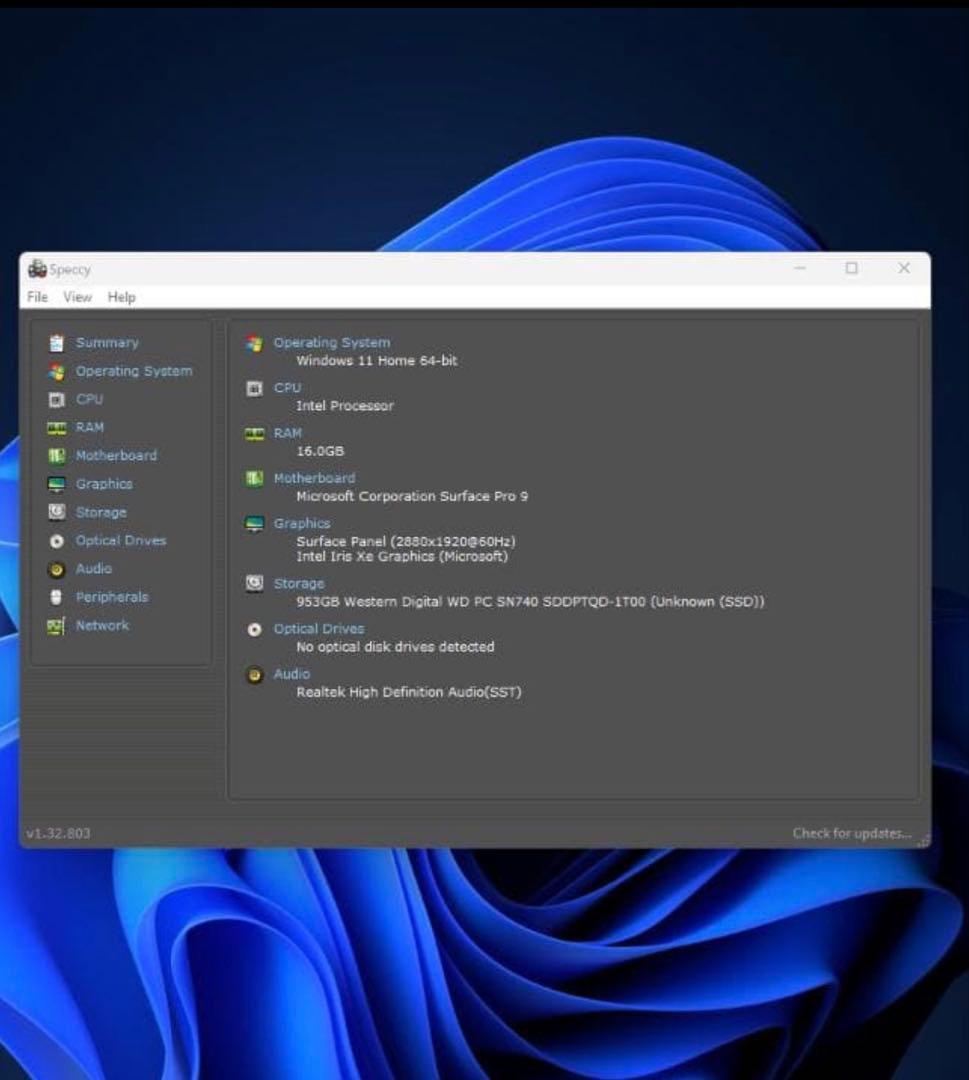Open the View menu
969x1080 pixels.
[77, 297]
